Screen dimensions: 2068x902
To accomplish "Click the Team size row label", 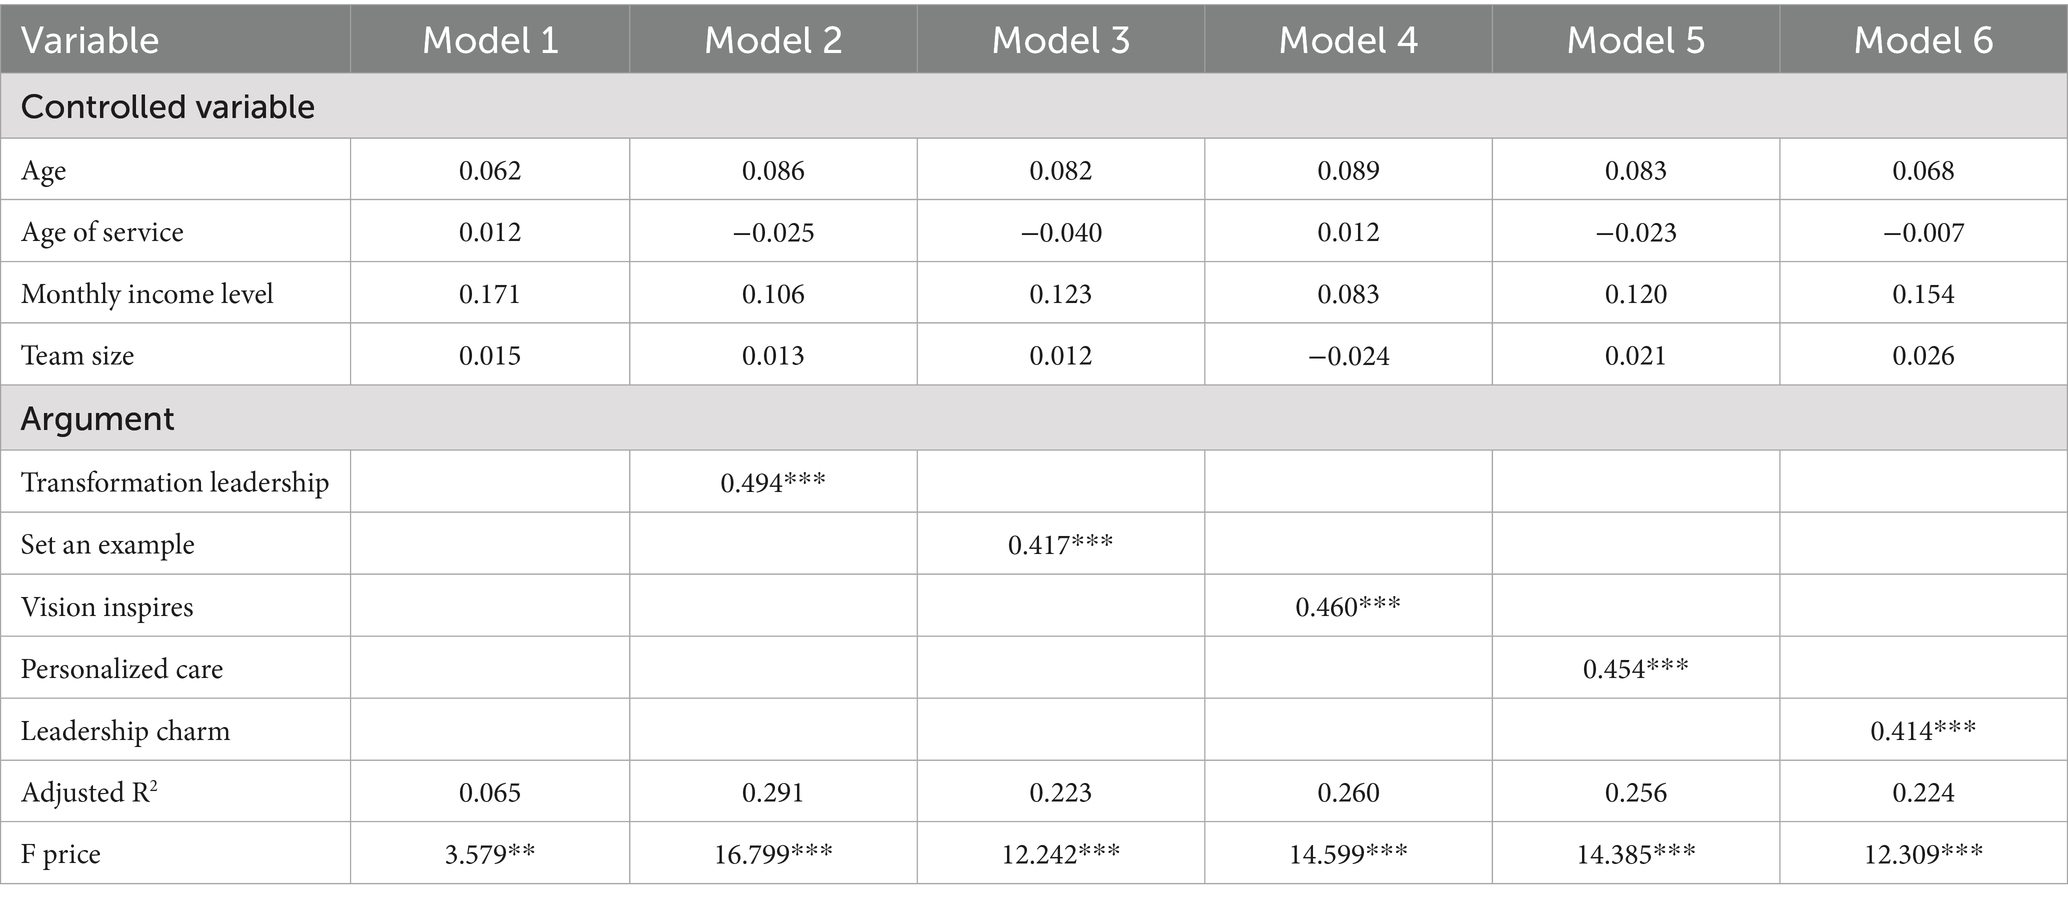I will point(77,356).
